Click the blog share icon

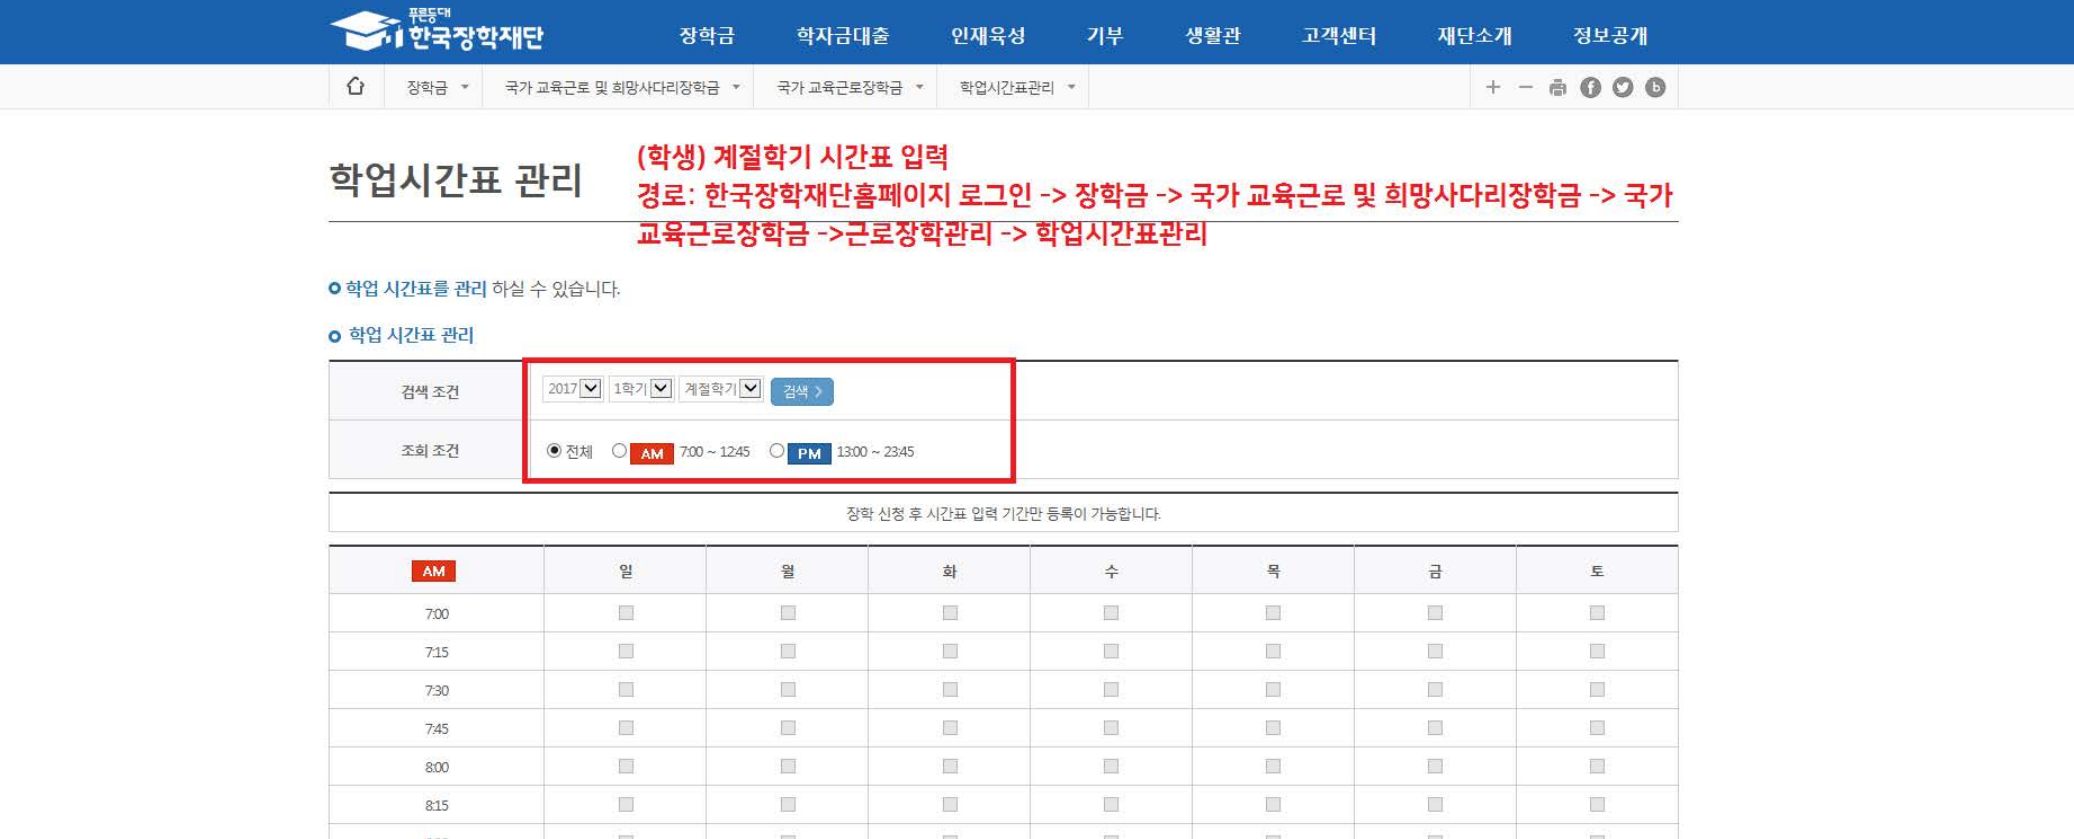point(1655,88)
